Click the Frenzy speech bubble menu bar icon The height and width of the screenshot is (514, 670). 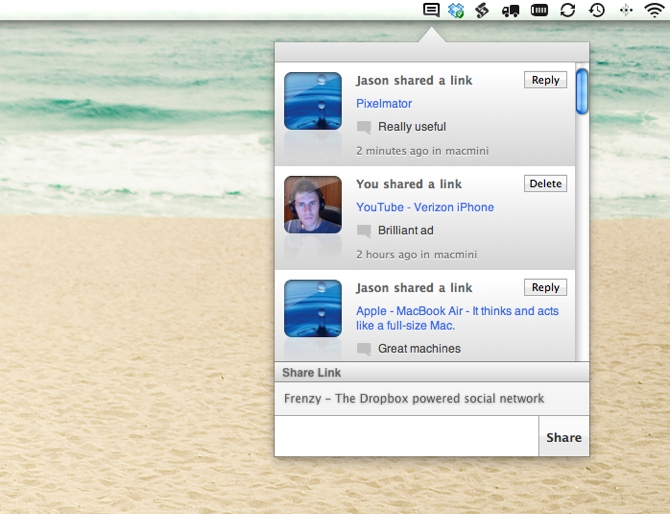click(x=431, y=10)
